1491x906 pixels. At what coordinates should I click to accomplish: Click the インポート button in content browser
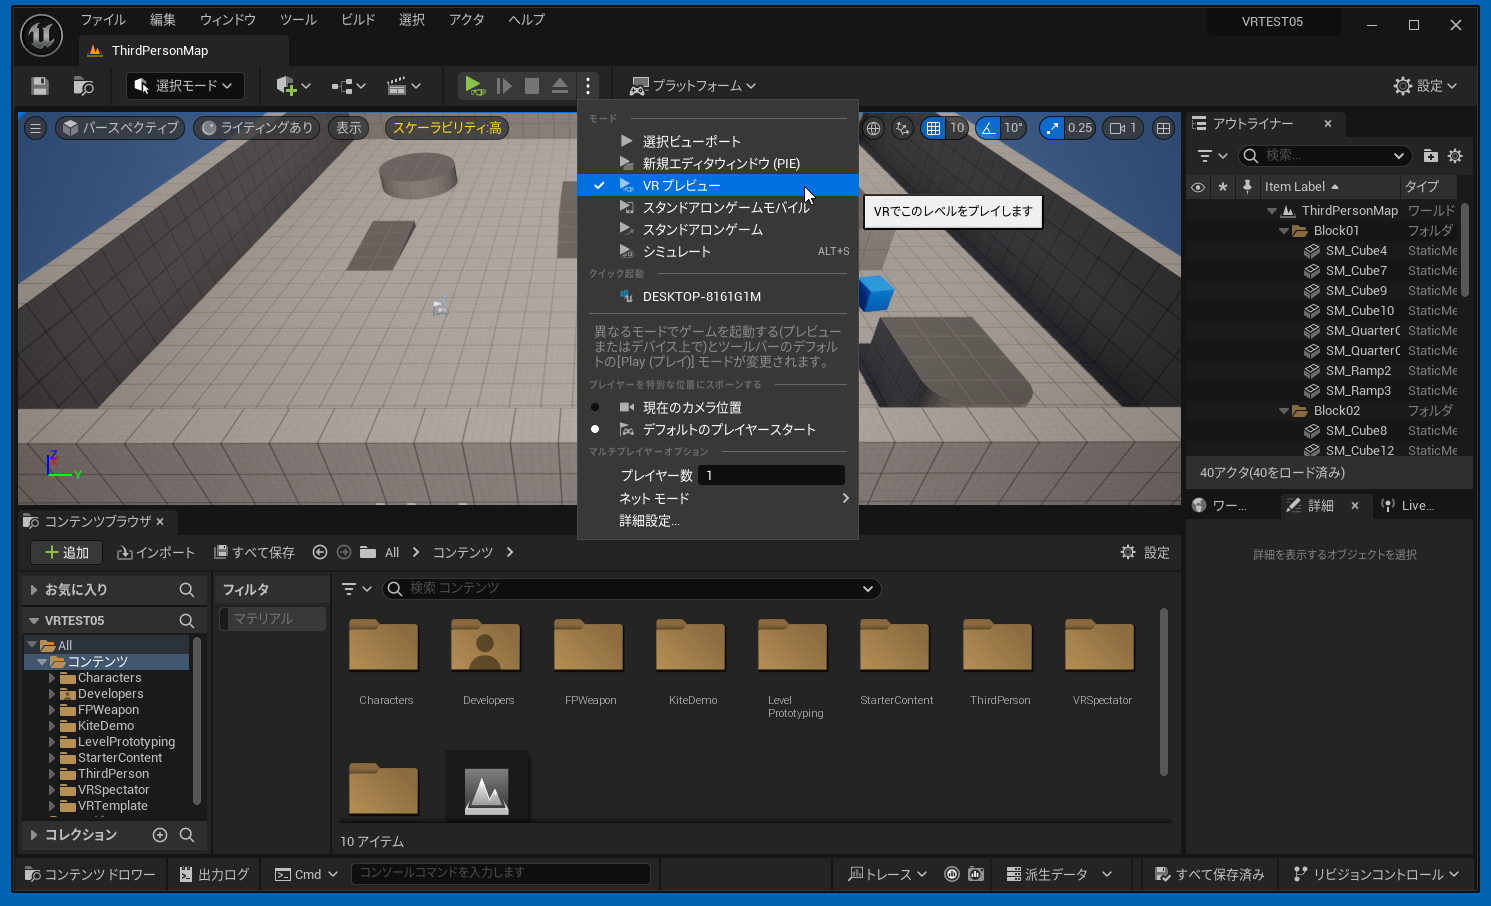coord(156,553)
